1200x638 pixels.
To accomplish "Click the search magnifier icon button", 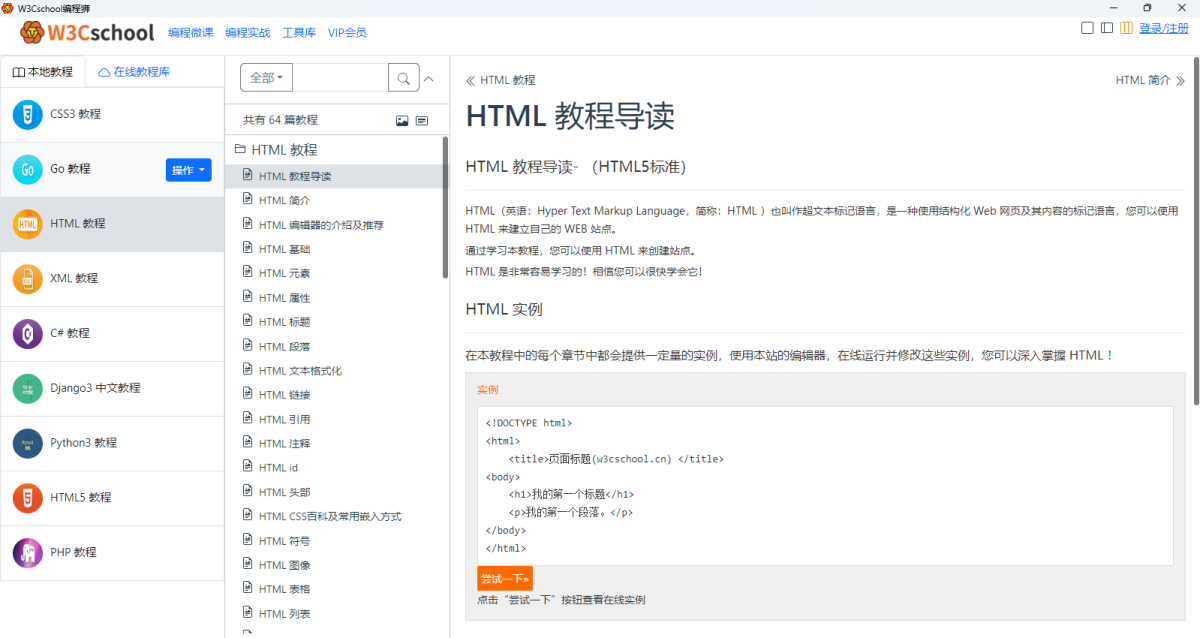I will click(x=403, y=78).
